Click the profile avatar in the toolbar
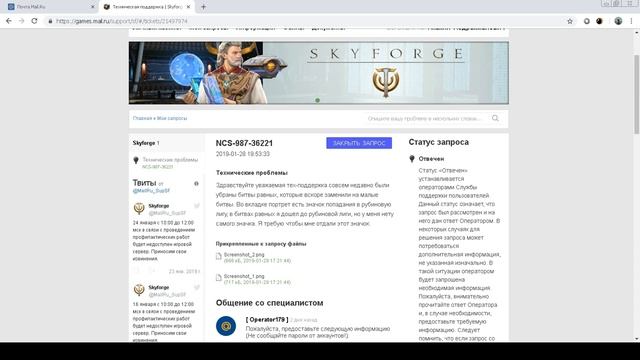This screenshot has width=640, height=360. [618, 21]
